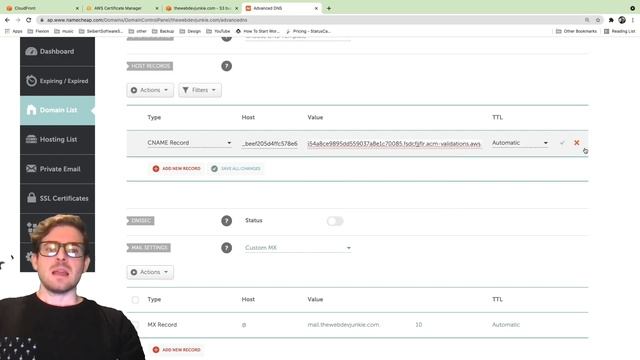Open Expiring / Expired in sidebar

(57, 81)
